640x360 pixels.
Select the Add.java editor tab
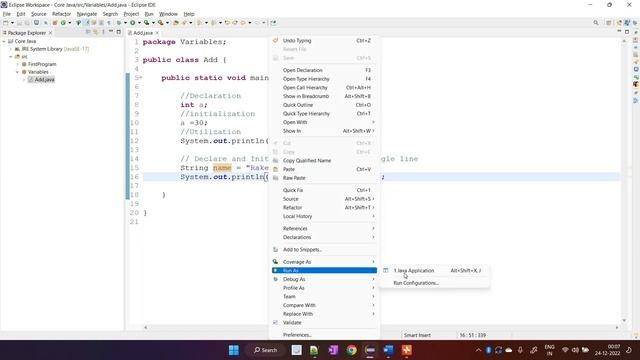(x=143, y=33)
